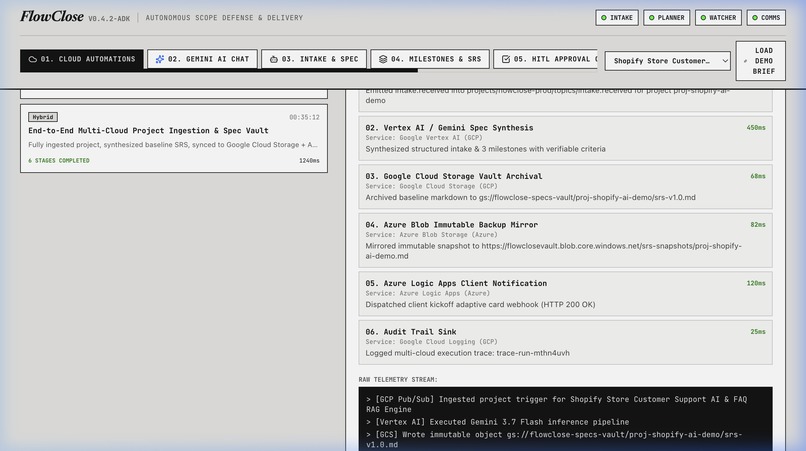Viewport: 806px width, 451px height.
Task: Click the Load Demo Brief button
Action: point(760,61)
